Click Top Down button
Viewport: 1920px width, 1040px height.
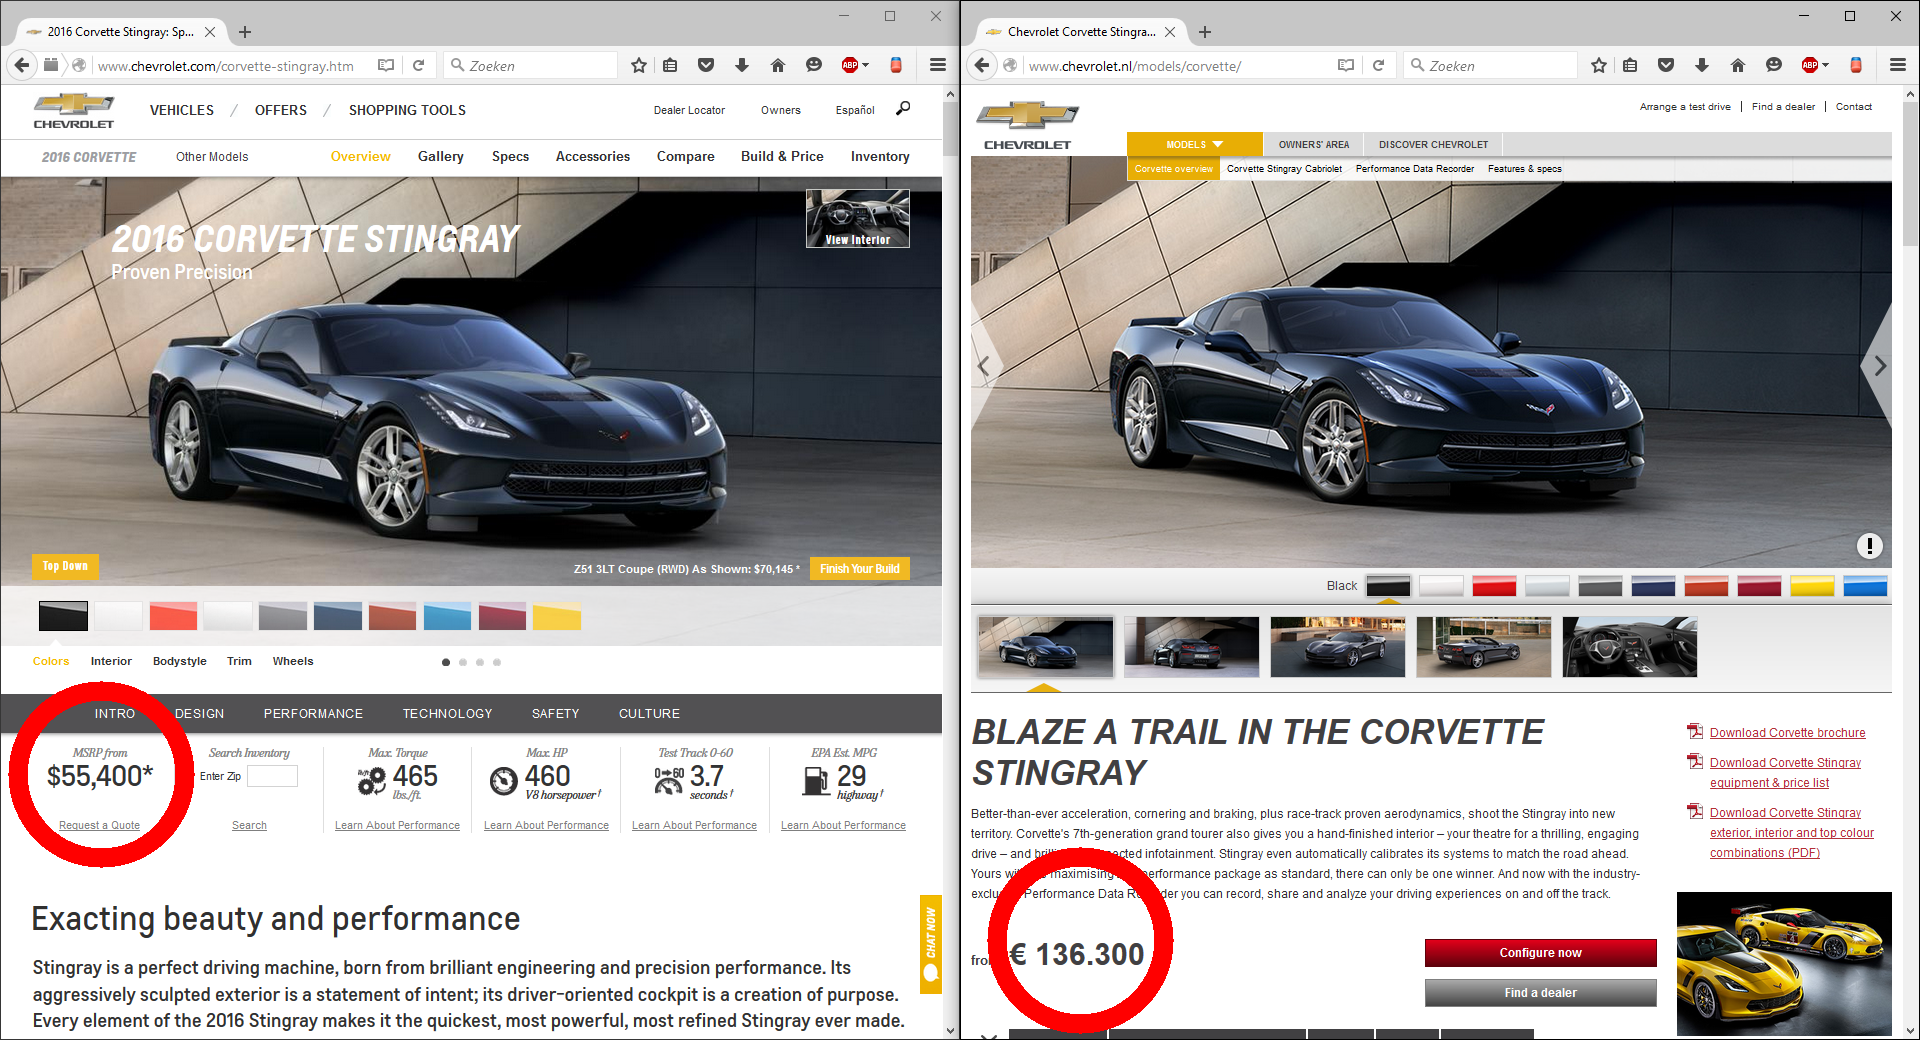pos(65,566)
